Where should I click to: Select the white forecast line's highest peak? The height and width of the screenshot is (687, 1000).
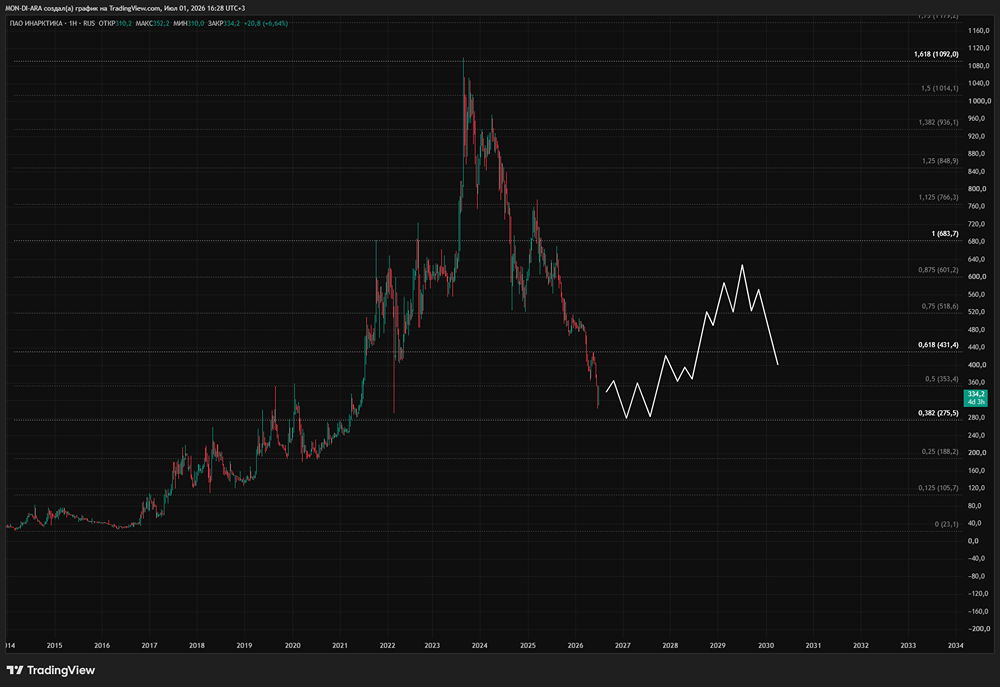(x=742, y=265)
